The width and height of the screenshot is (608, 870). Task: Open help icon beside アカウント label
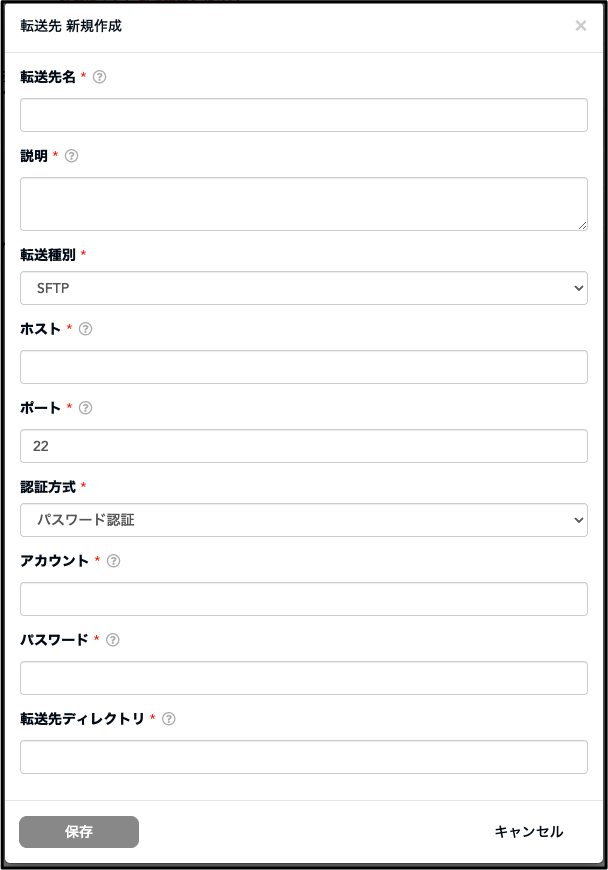pyautogui.click(x=113, y=561)
